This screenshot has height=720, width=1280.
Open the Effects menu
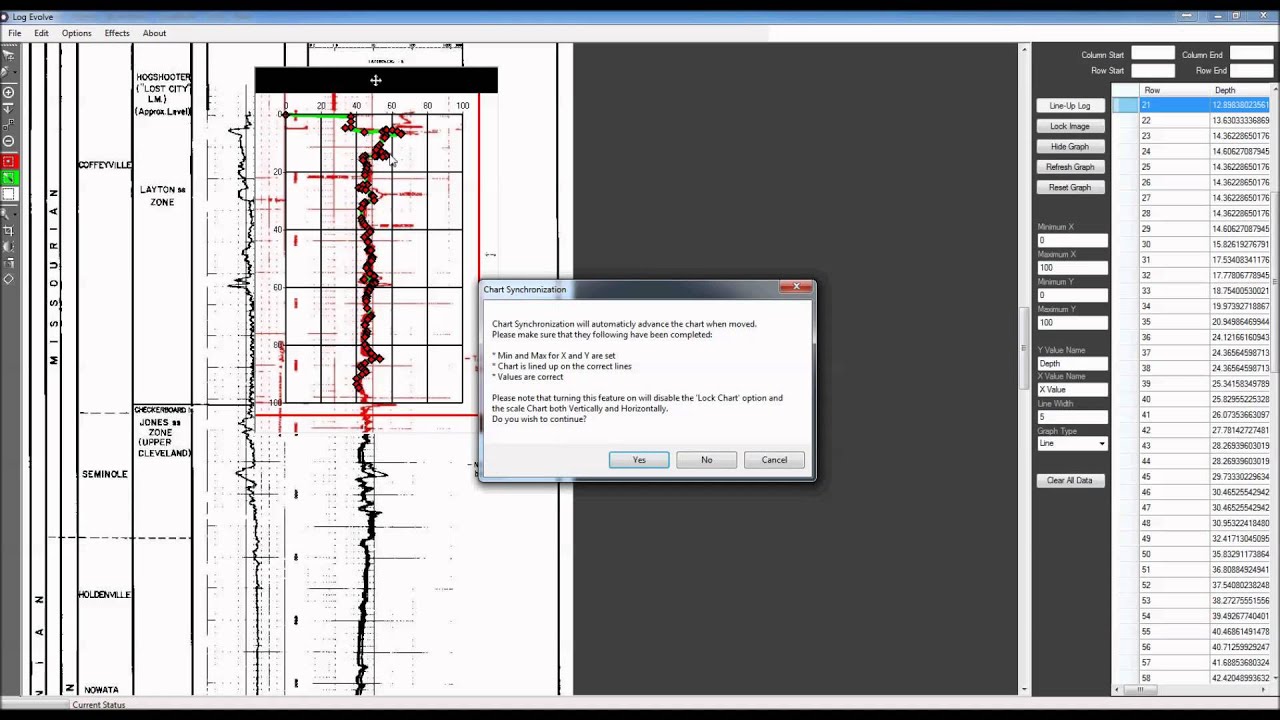[x=117, y=33]
